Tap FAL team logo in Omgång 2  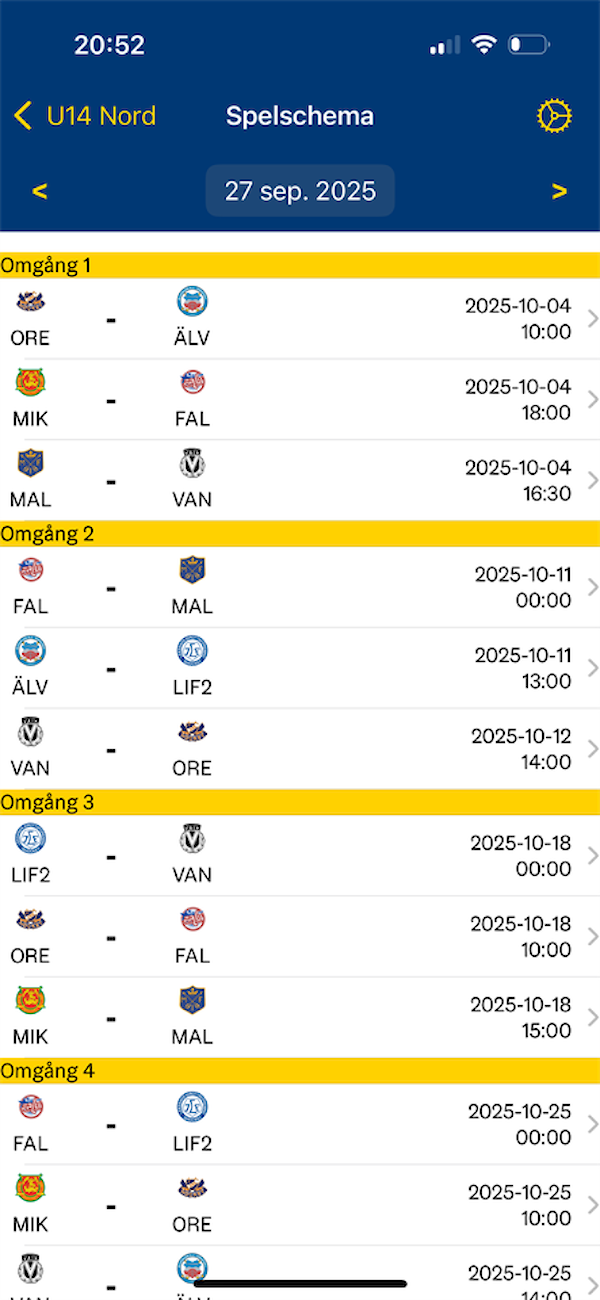click(30, 570)
